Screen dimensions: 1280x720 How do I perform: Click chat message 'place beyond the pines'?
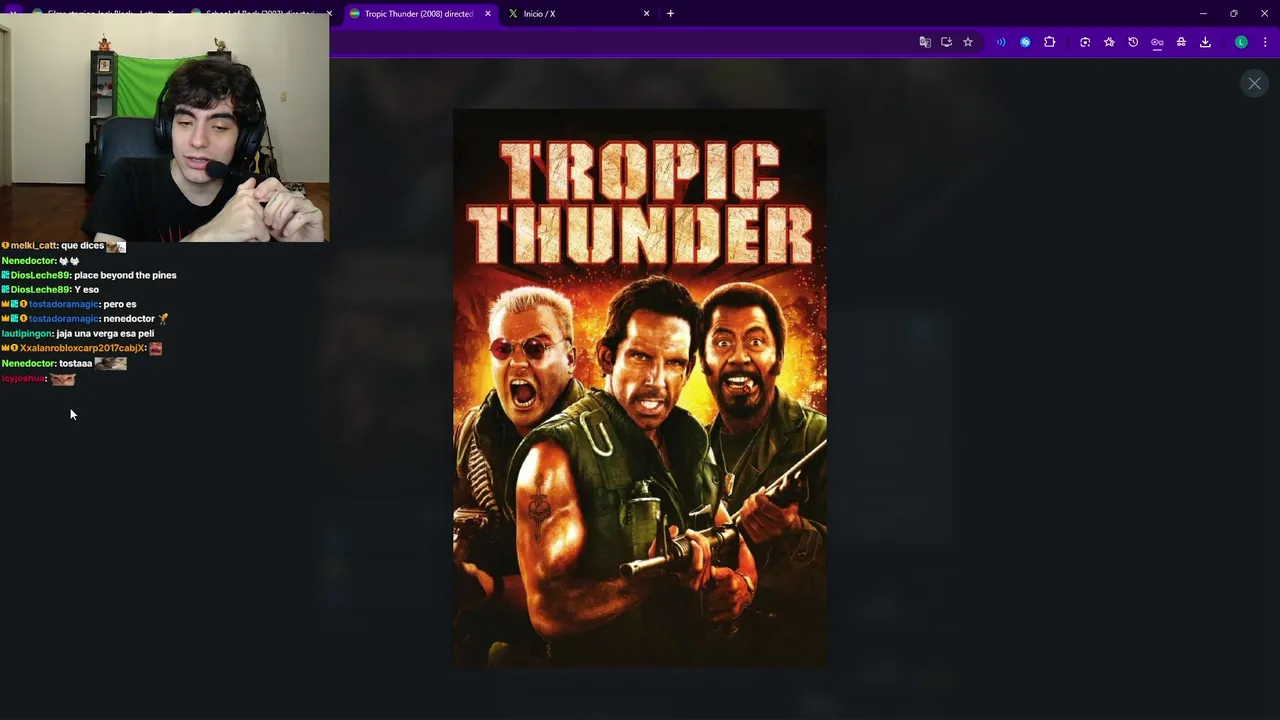[125, 275]
